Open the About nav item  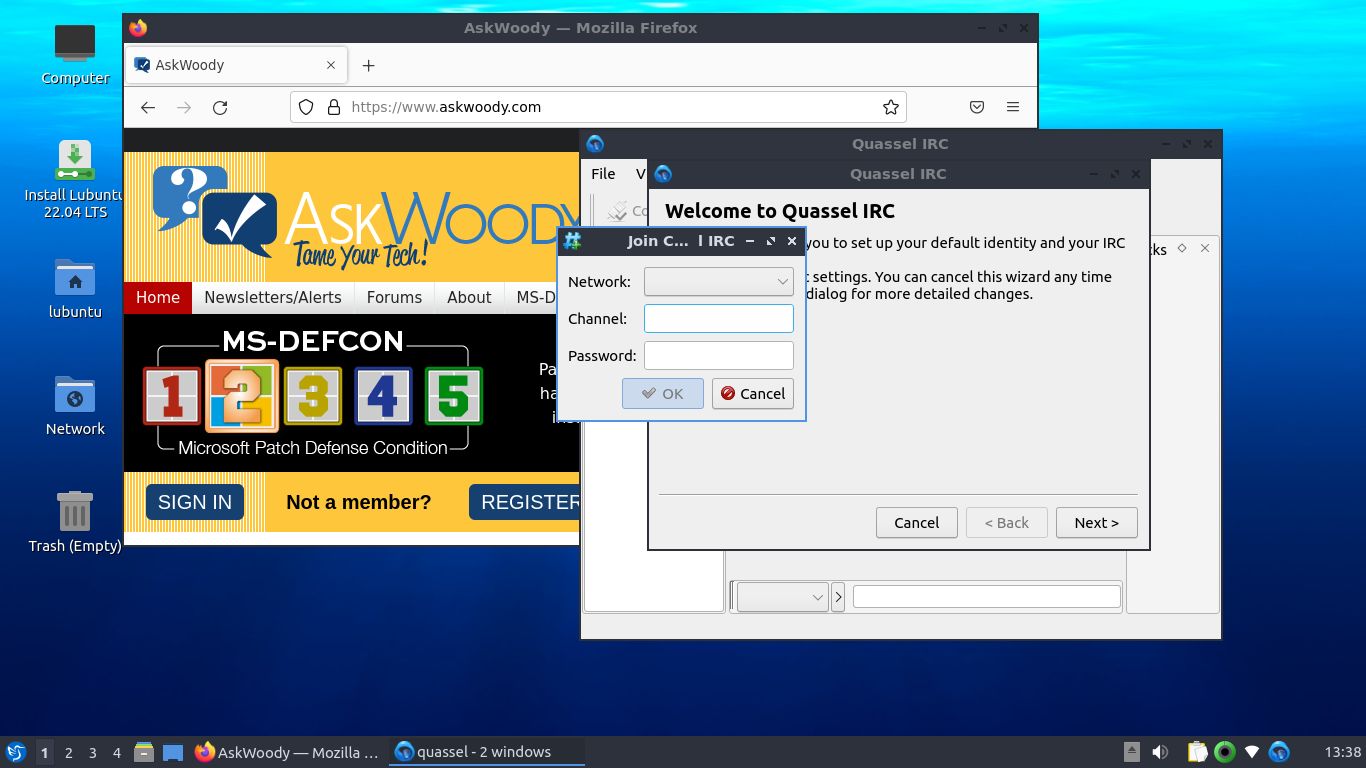[x=469, y=297]
